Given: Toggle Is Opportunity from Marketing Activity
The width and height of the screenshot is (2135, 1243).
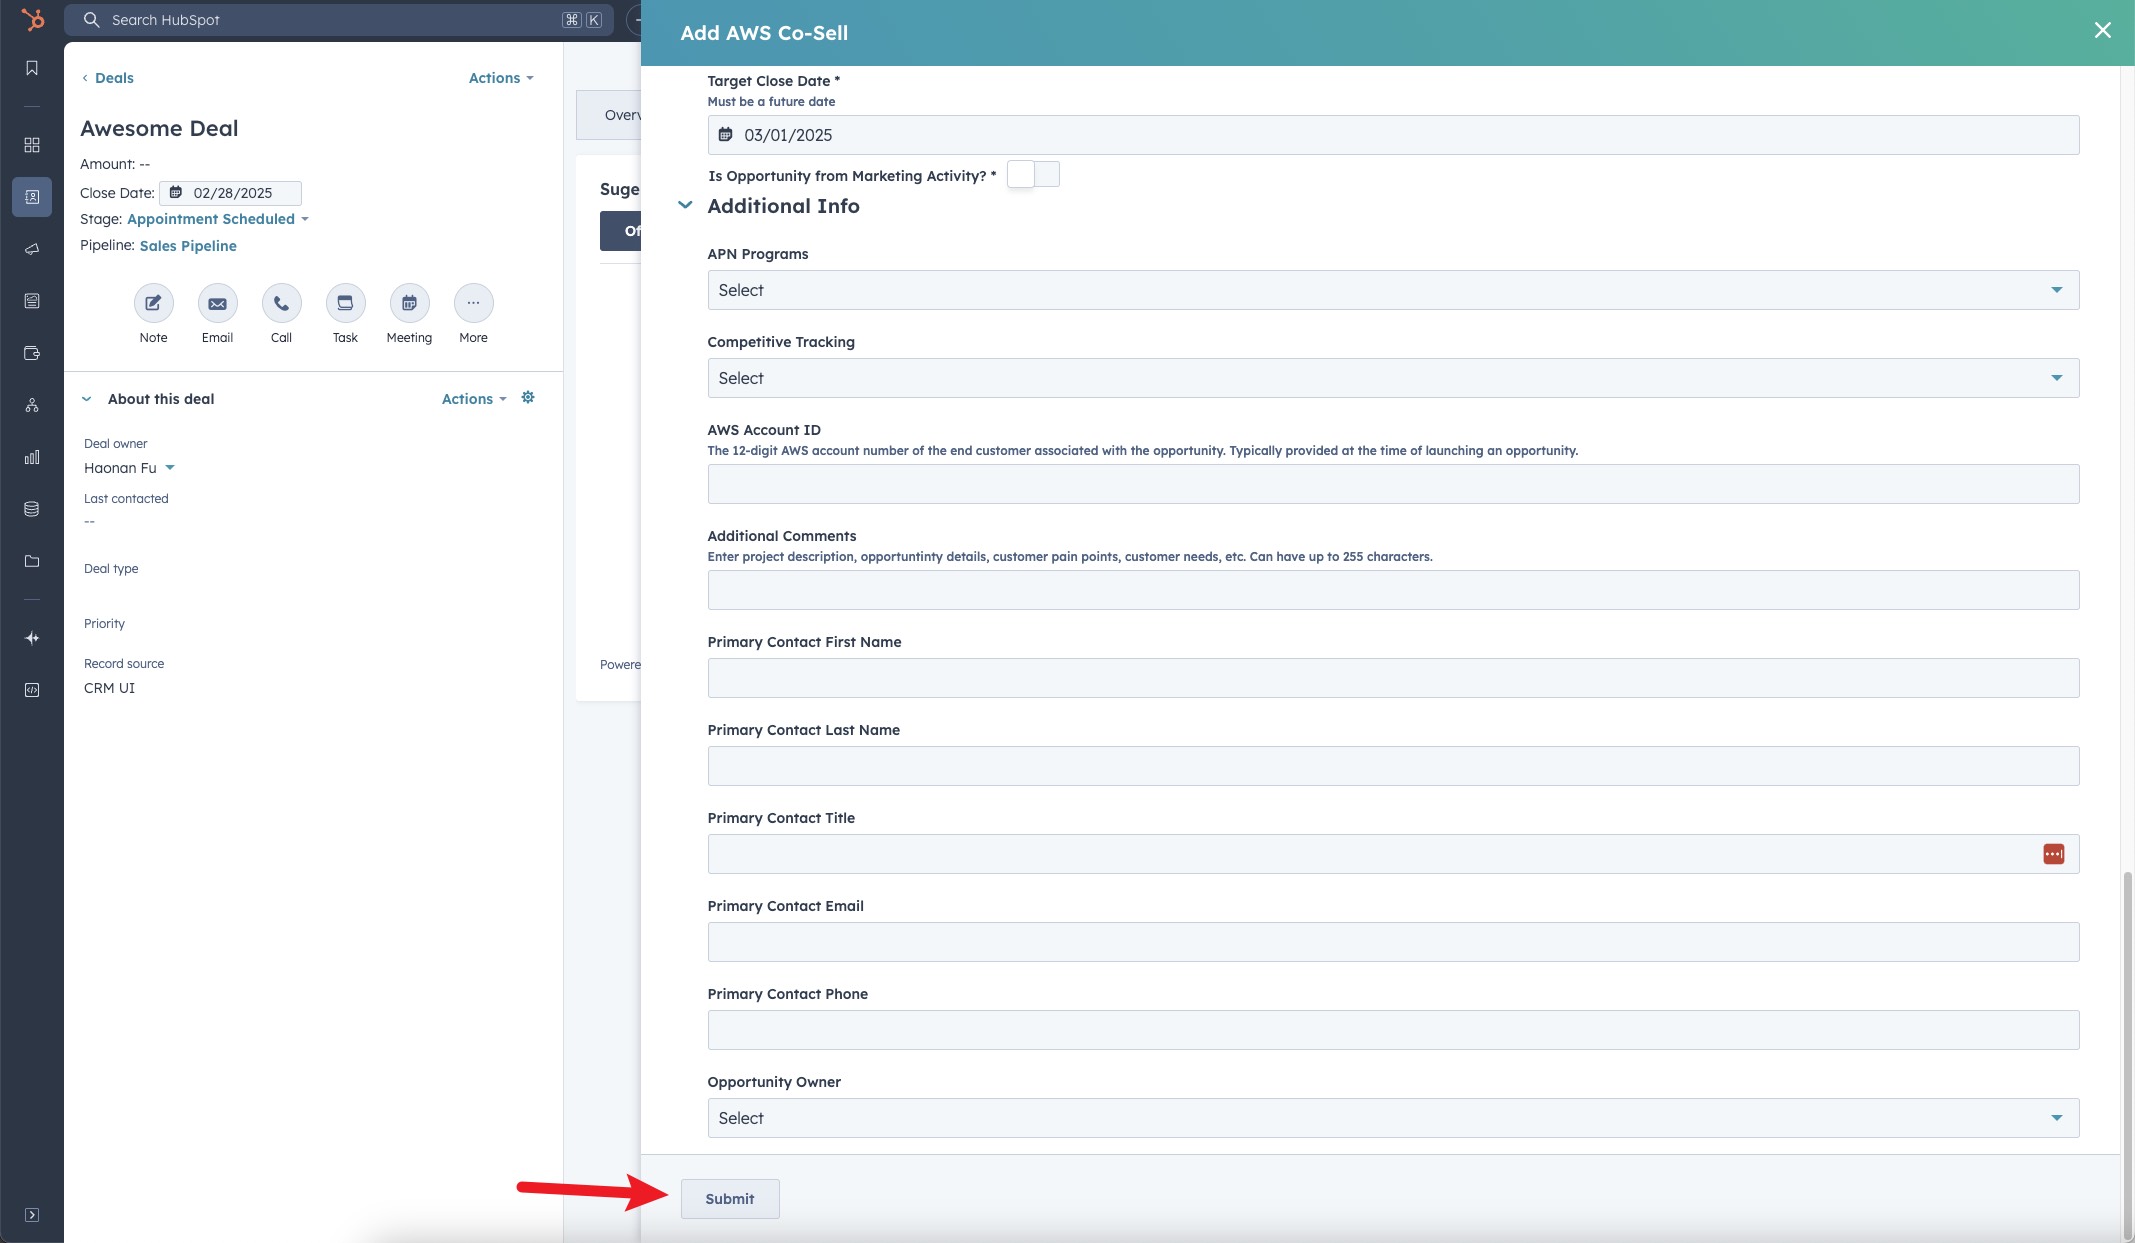Looking at the screenshot, I should pos(1033,175).
